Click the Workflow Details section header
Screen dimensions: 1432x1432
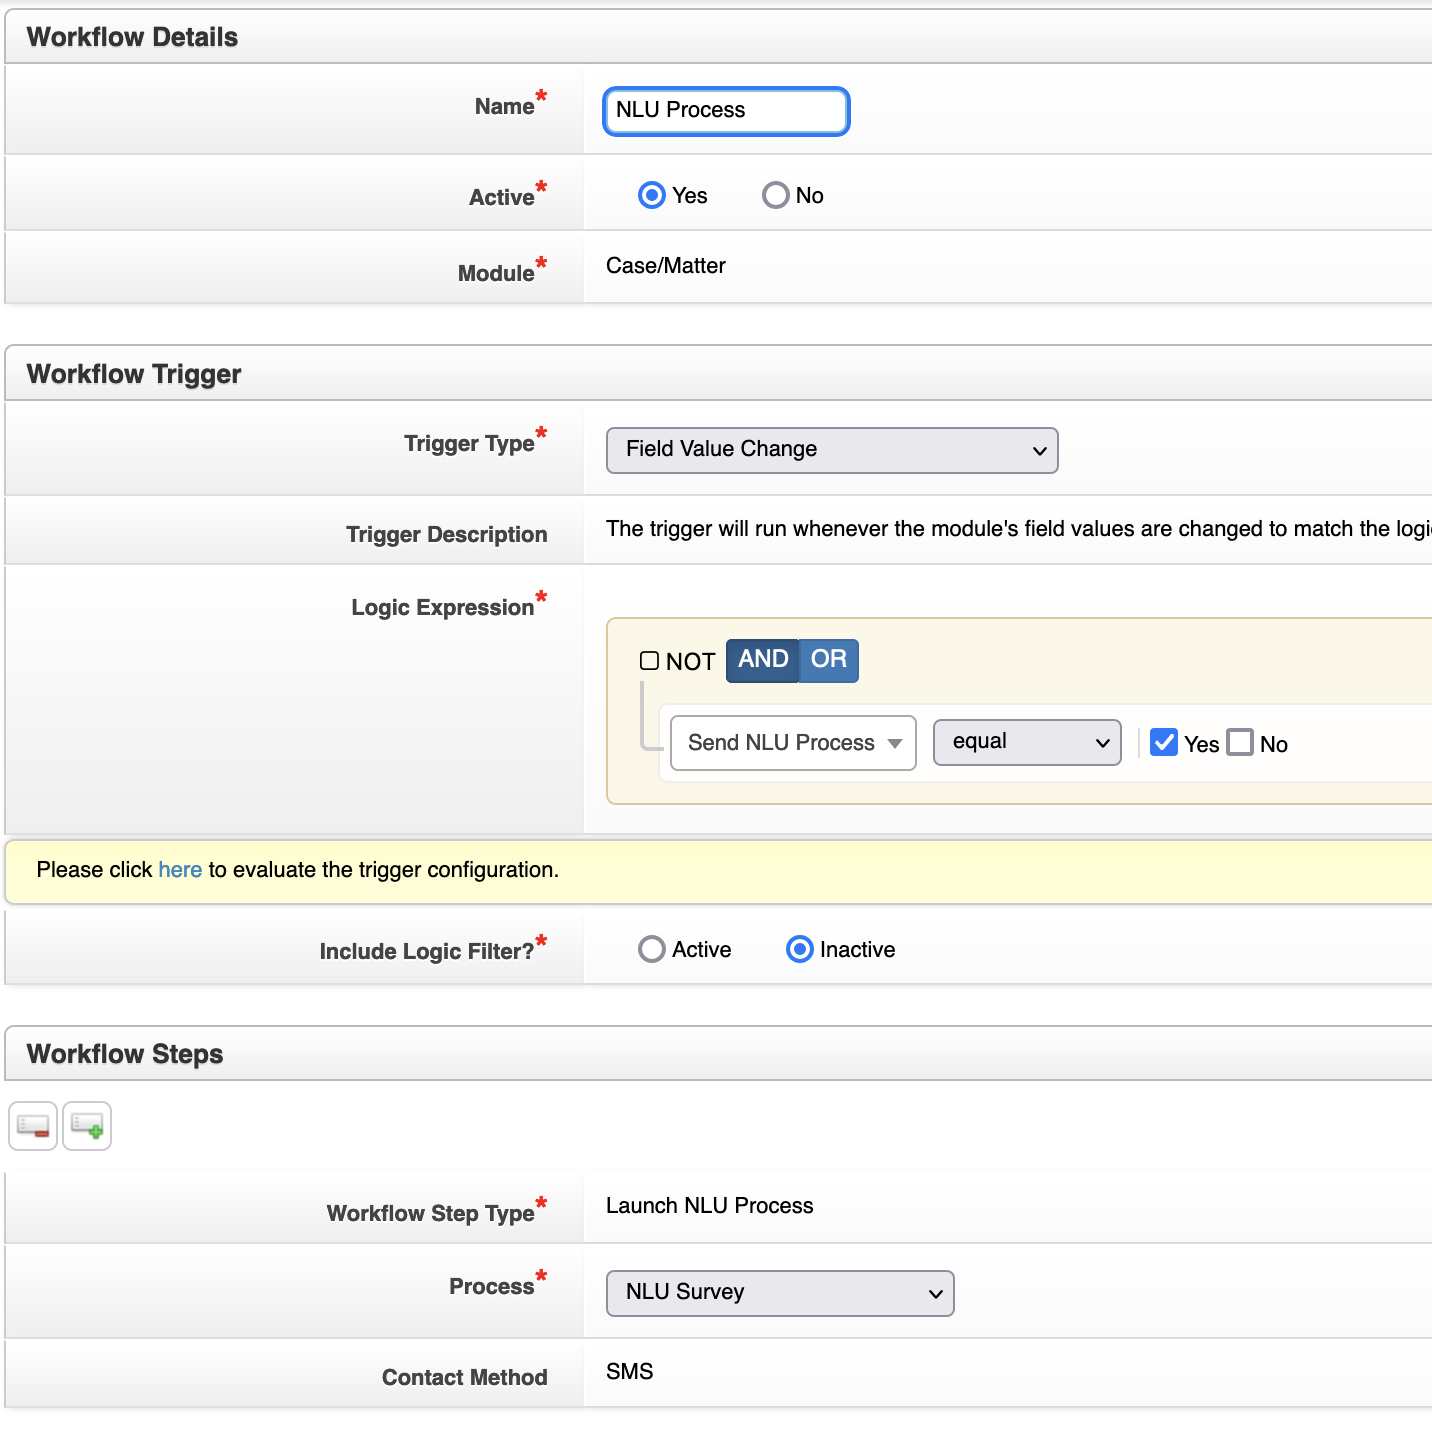pyautogui.click(x=132, y=37)
